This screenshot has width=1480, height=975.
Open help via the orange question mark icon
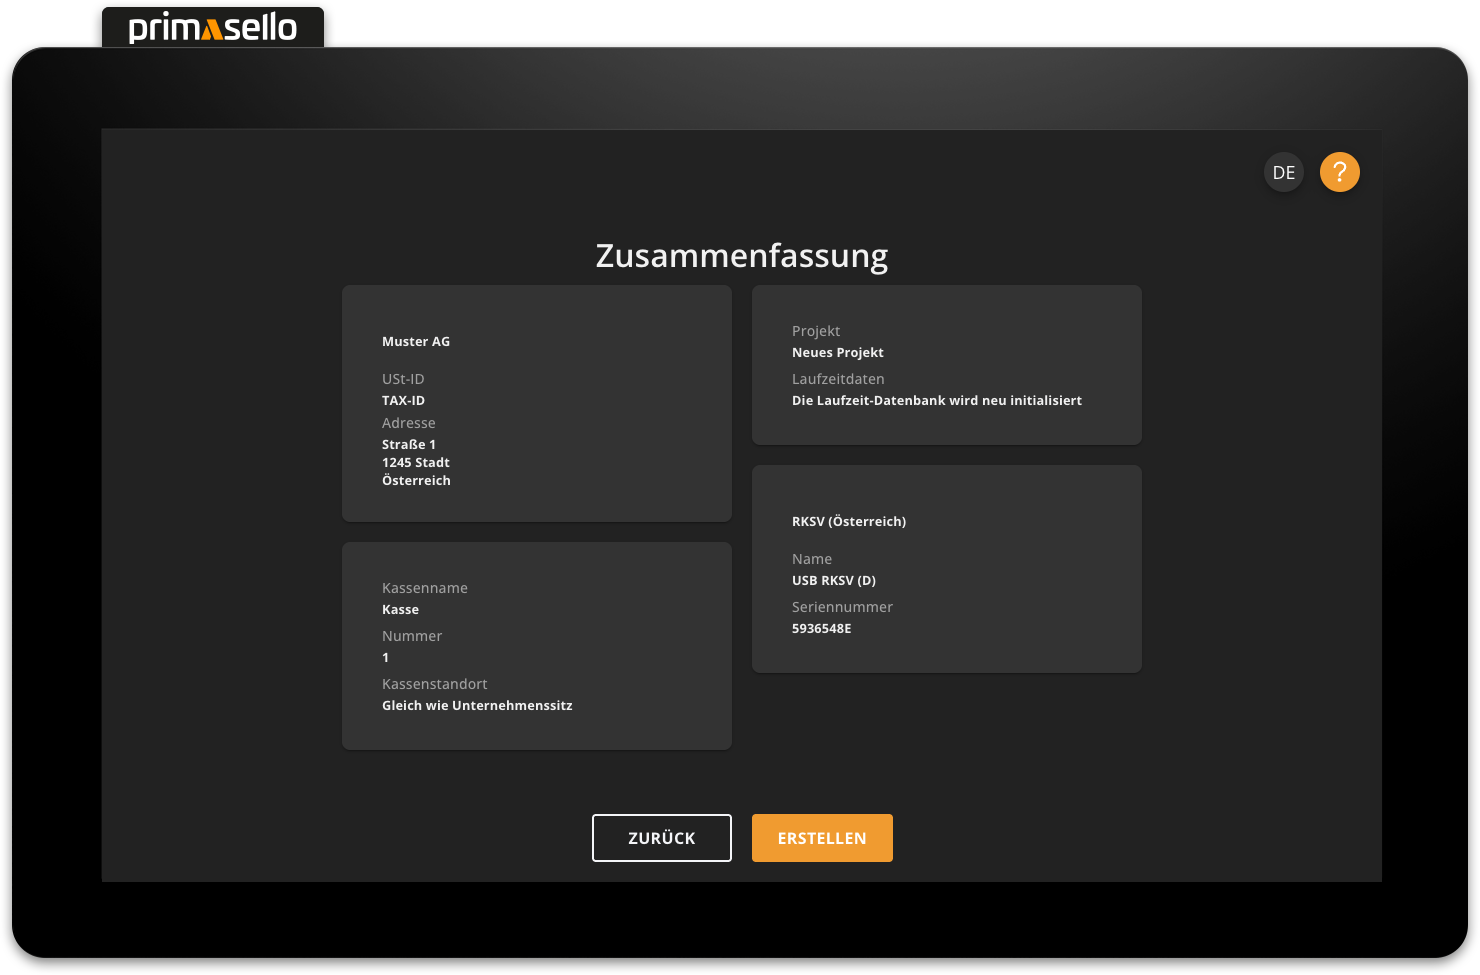coord(1339,172)
